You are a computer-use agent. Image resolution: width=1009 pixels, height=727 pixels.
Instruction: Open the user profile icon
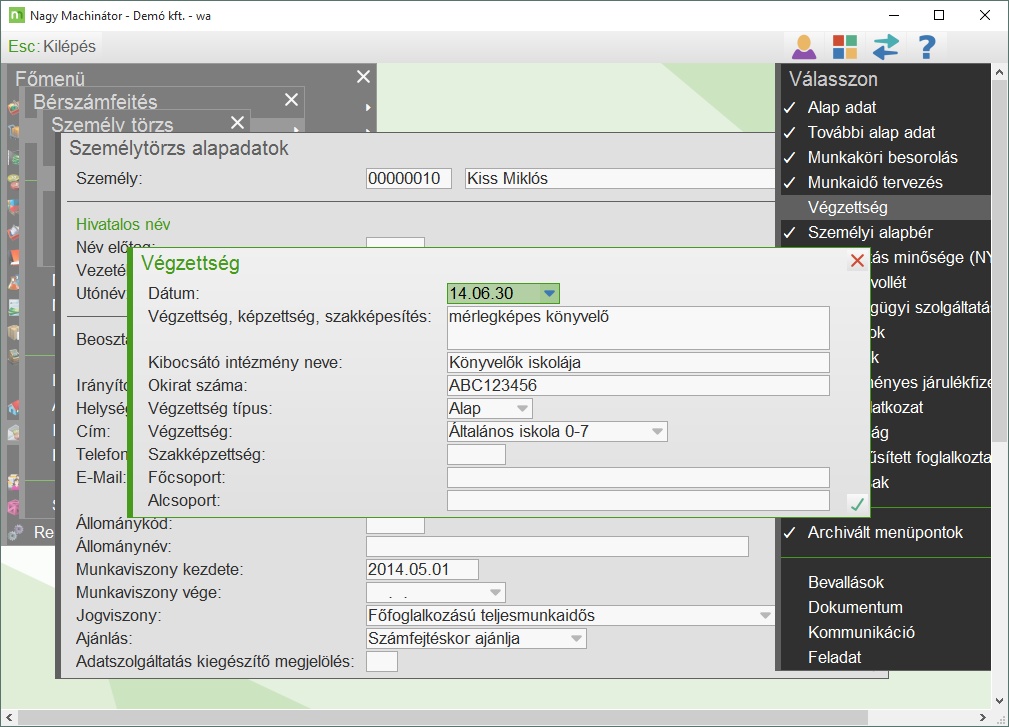tap(804, 47)
